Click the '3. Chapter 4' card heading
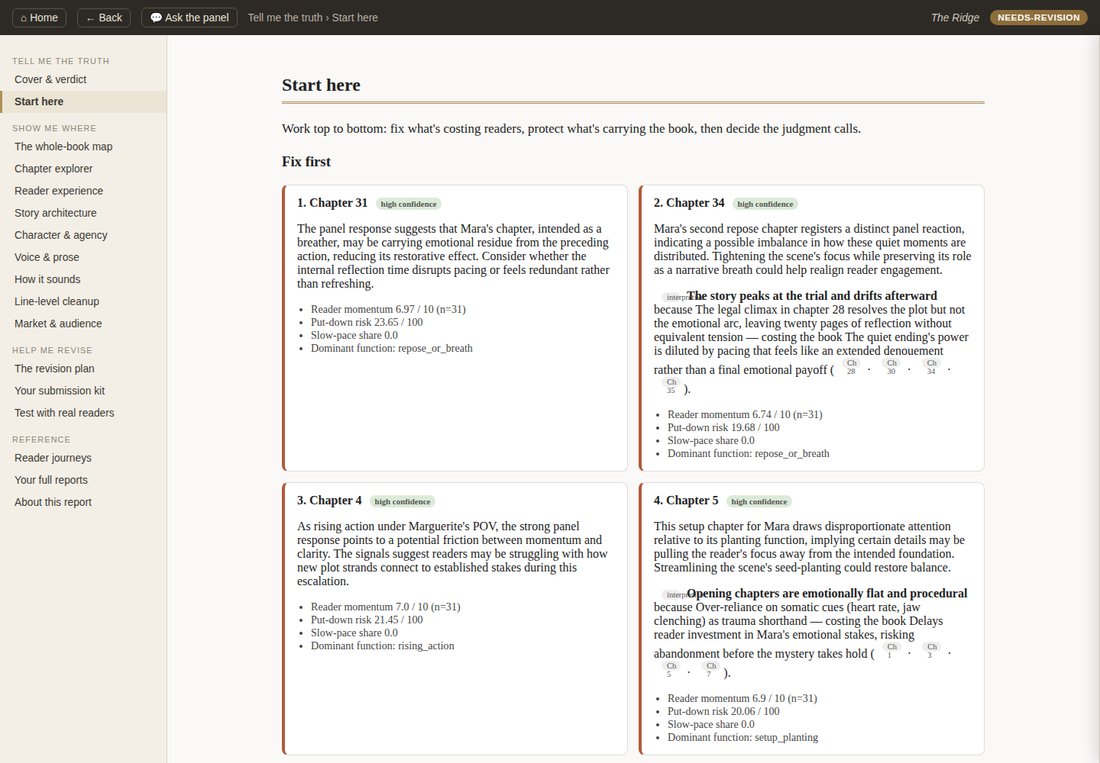 tap(329, 500)
